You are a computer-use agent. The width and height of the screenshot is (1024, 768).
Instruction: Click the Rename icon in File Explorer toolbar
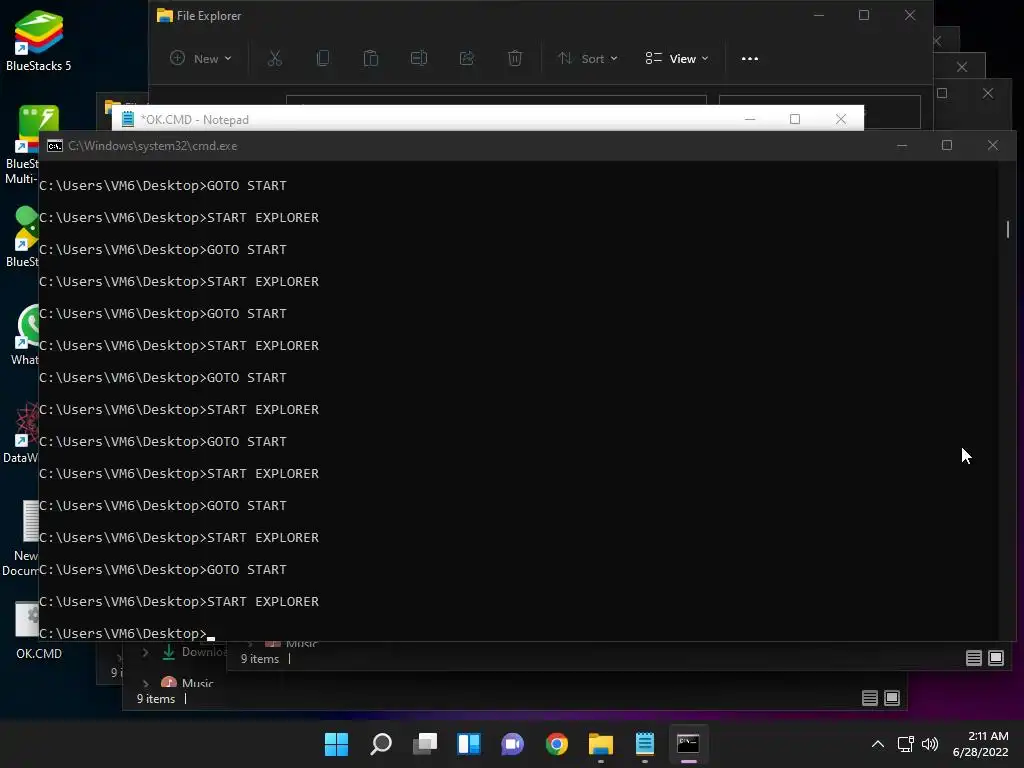click(419, 59)
